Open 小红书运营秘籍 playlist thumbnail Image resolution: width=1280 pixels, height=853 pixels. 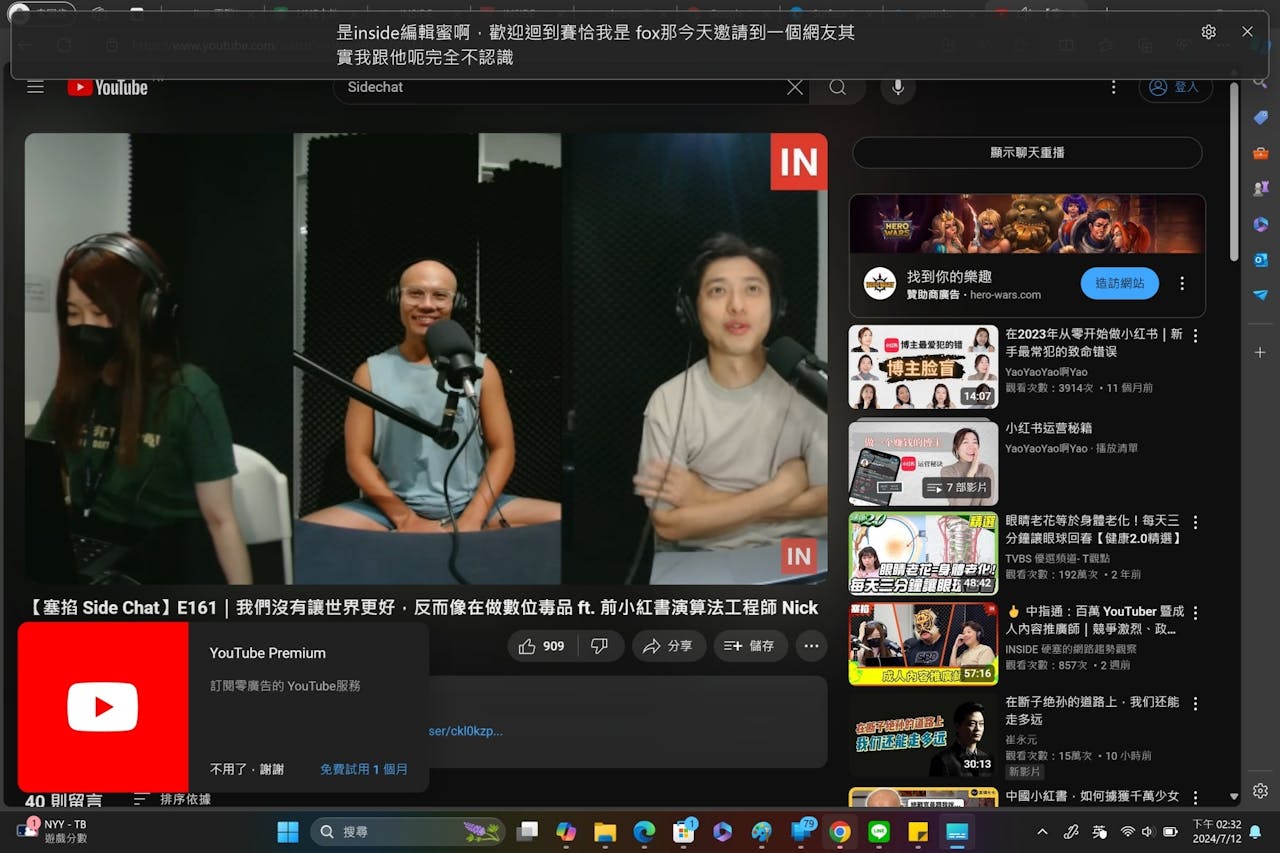(923, 462)
